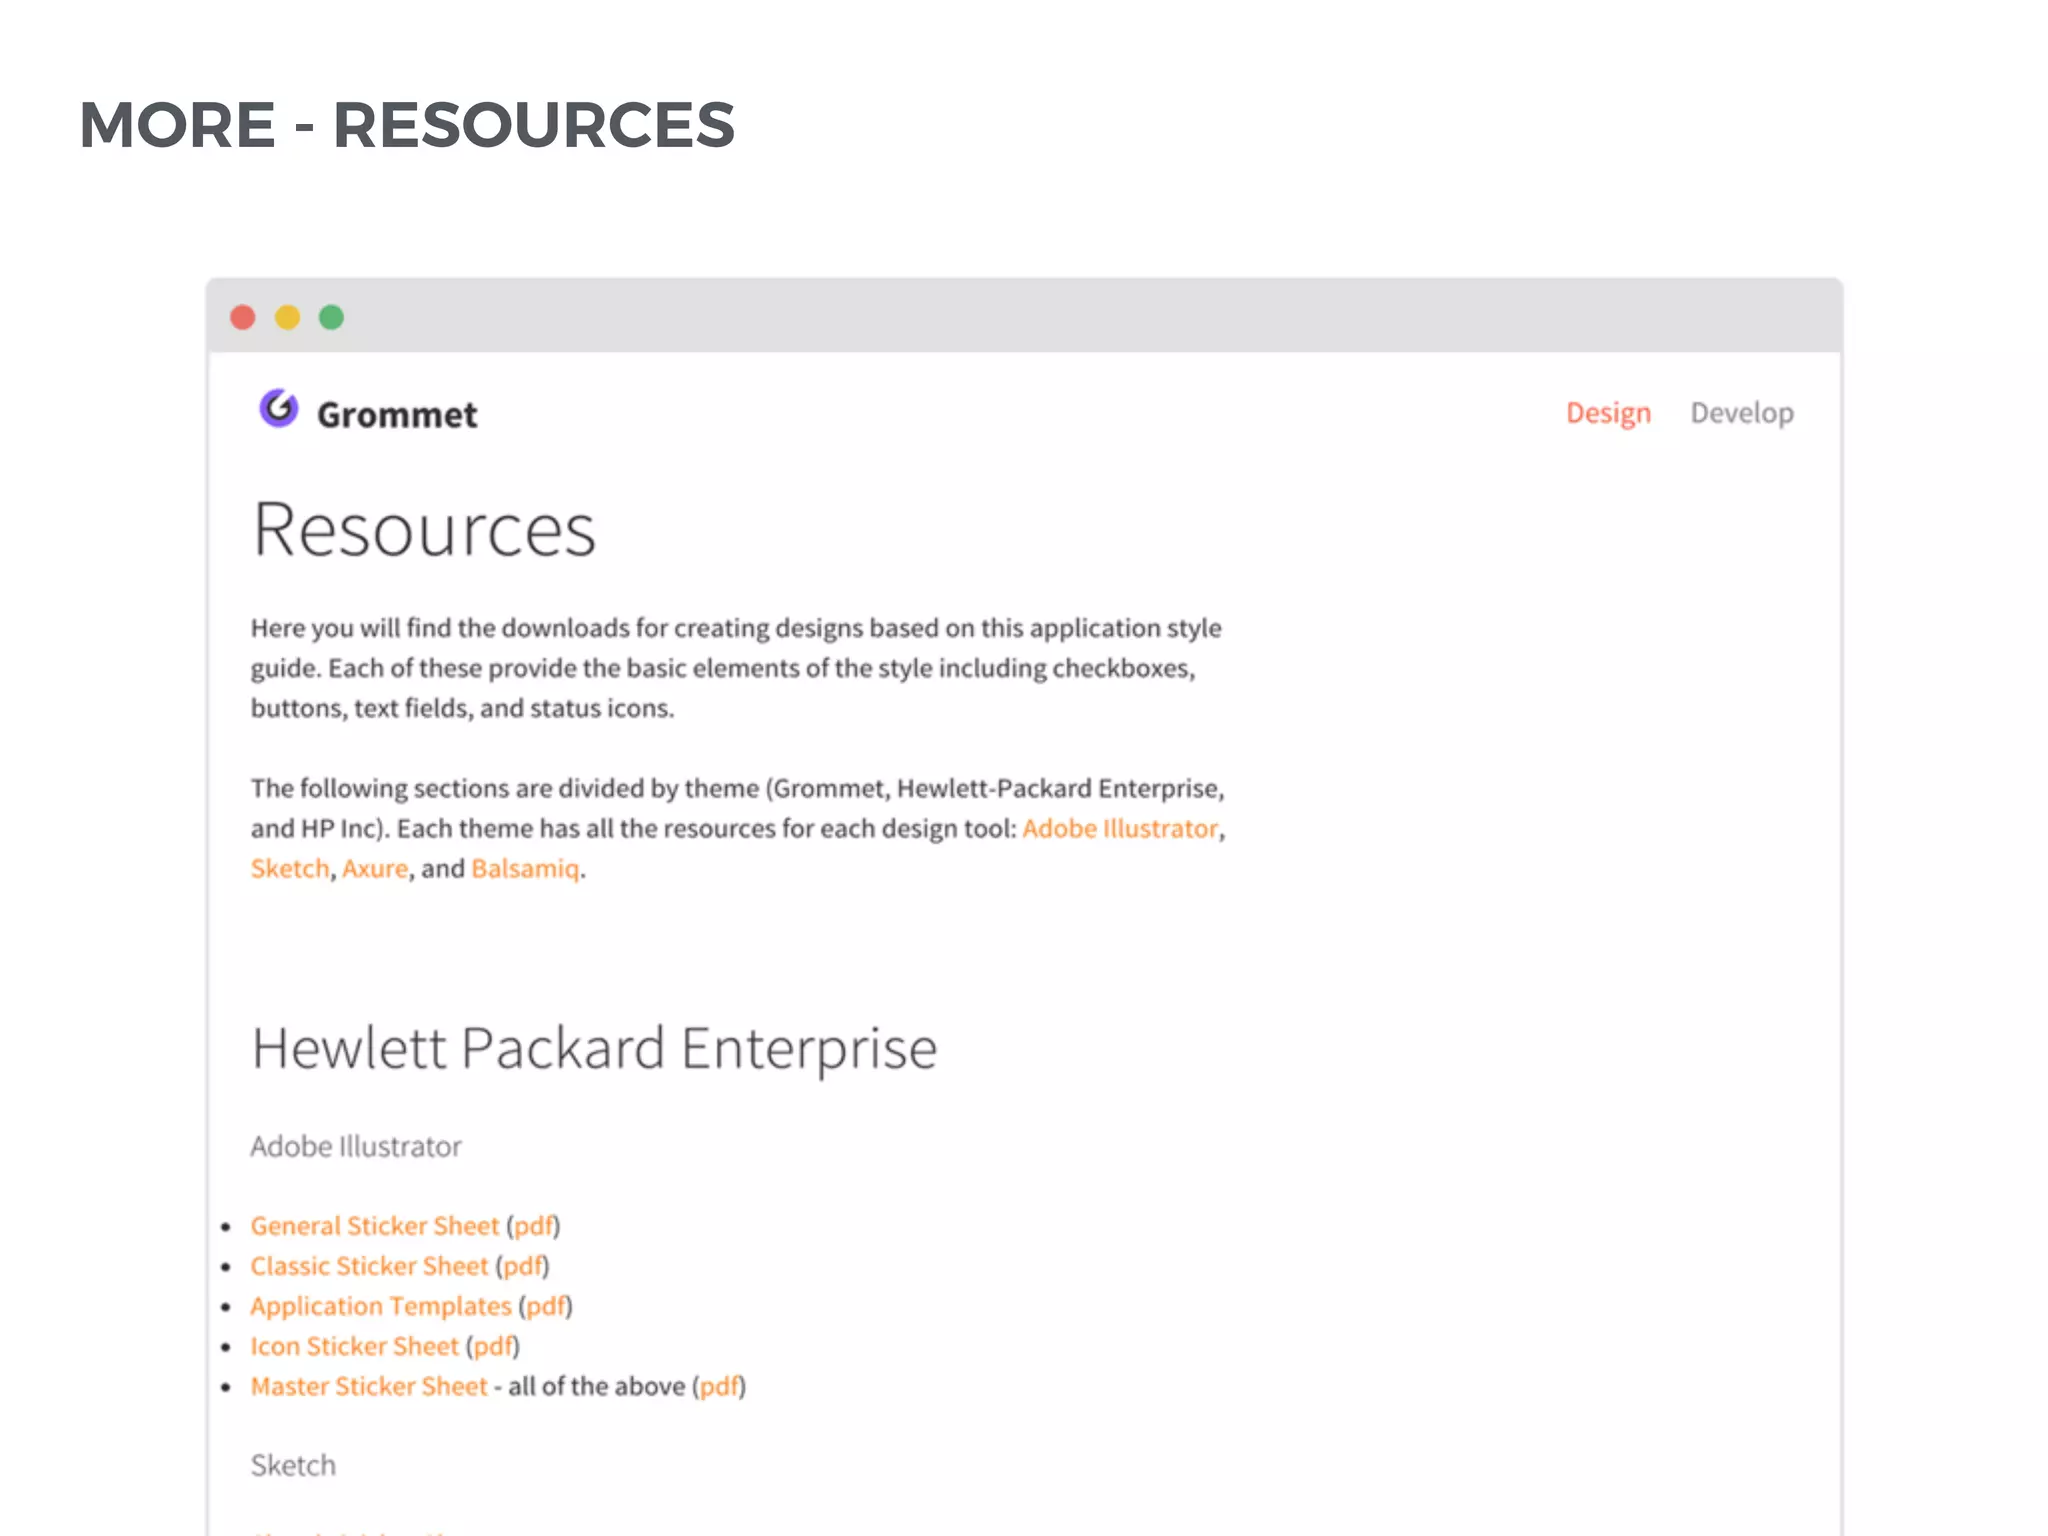
Task: Follow the Sketch link in paragraph
Action: (x=290, y=868)
